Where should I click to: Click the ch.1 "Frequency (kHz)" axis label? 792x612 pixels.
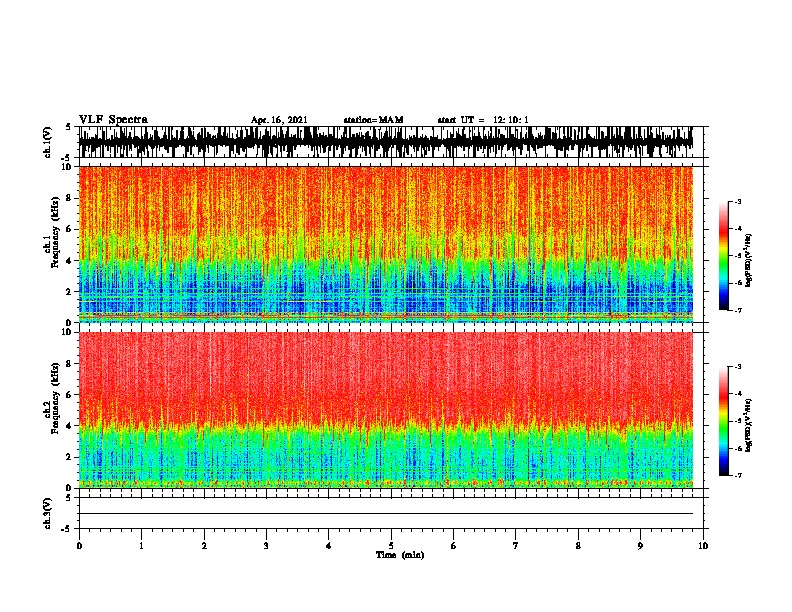click(x=56, y=233)
